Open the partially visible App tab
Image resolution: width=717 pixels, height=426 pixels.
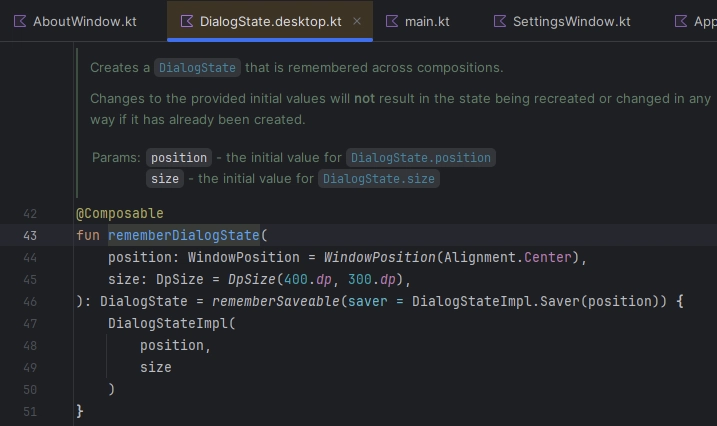tap(695, 21)
